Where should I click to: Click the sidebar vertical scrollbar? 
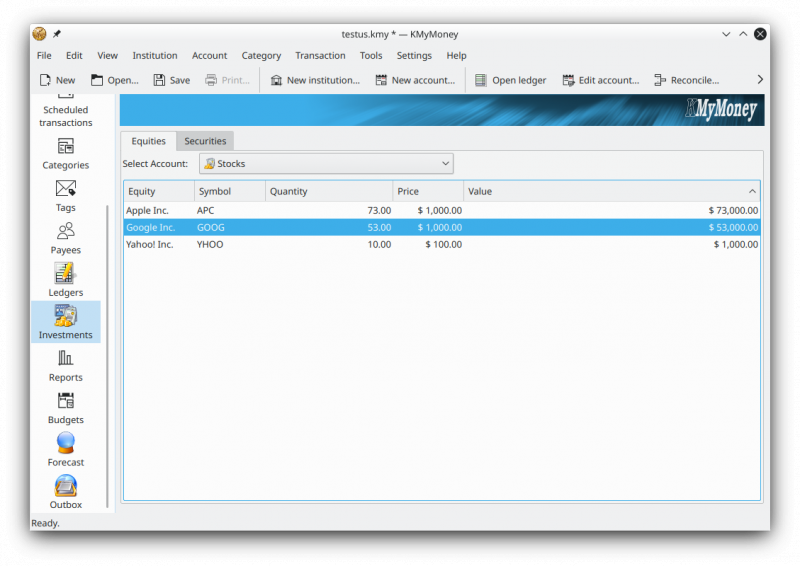(107, 357)
